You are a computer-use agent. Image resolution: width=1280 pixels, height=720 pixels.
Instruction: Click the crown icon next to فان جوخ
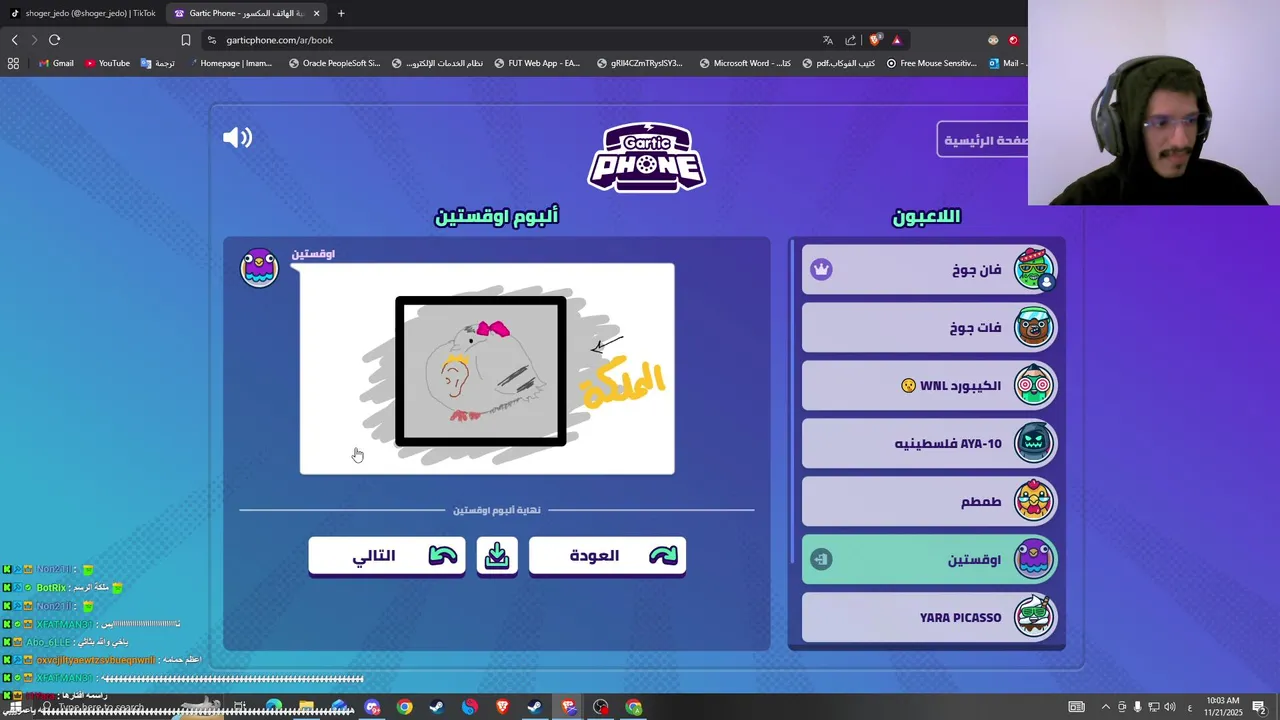pyautogui.click(x=821, y=270)
